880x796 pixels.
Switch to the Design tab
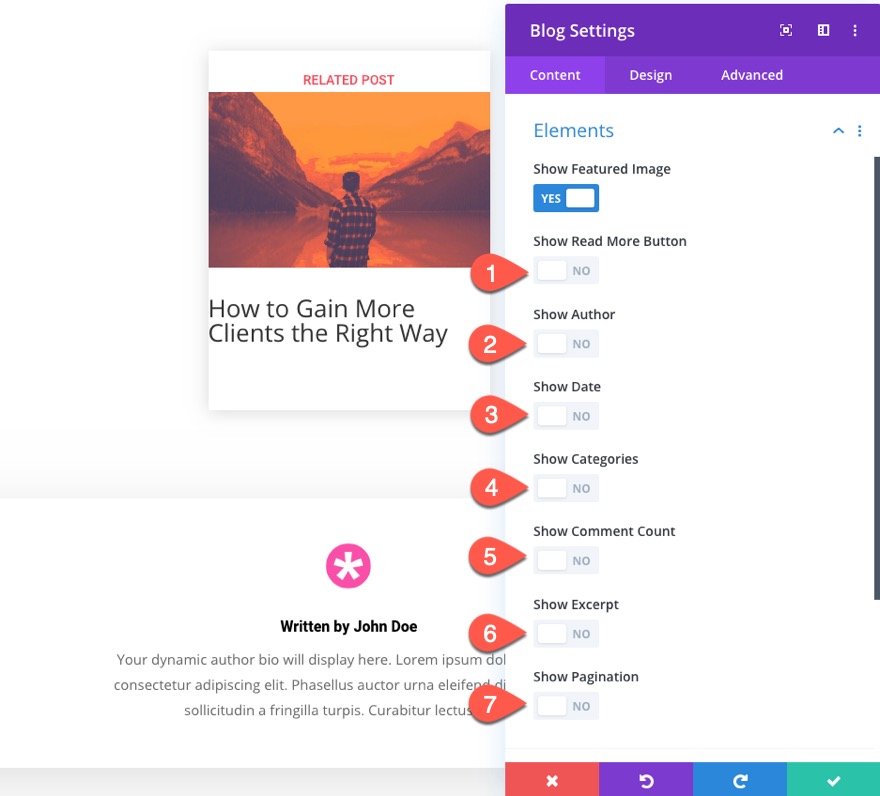(650, 75)
